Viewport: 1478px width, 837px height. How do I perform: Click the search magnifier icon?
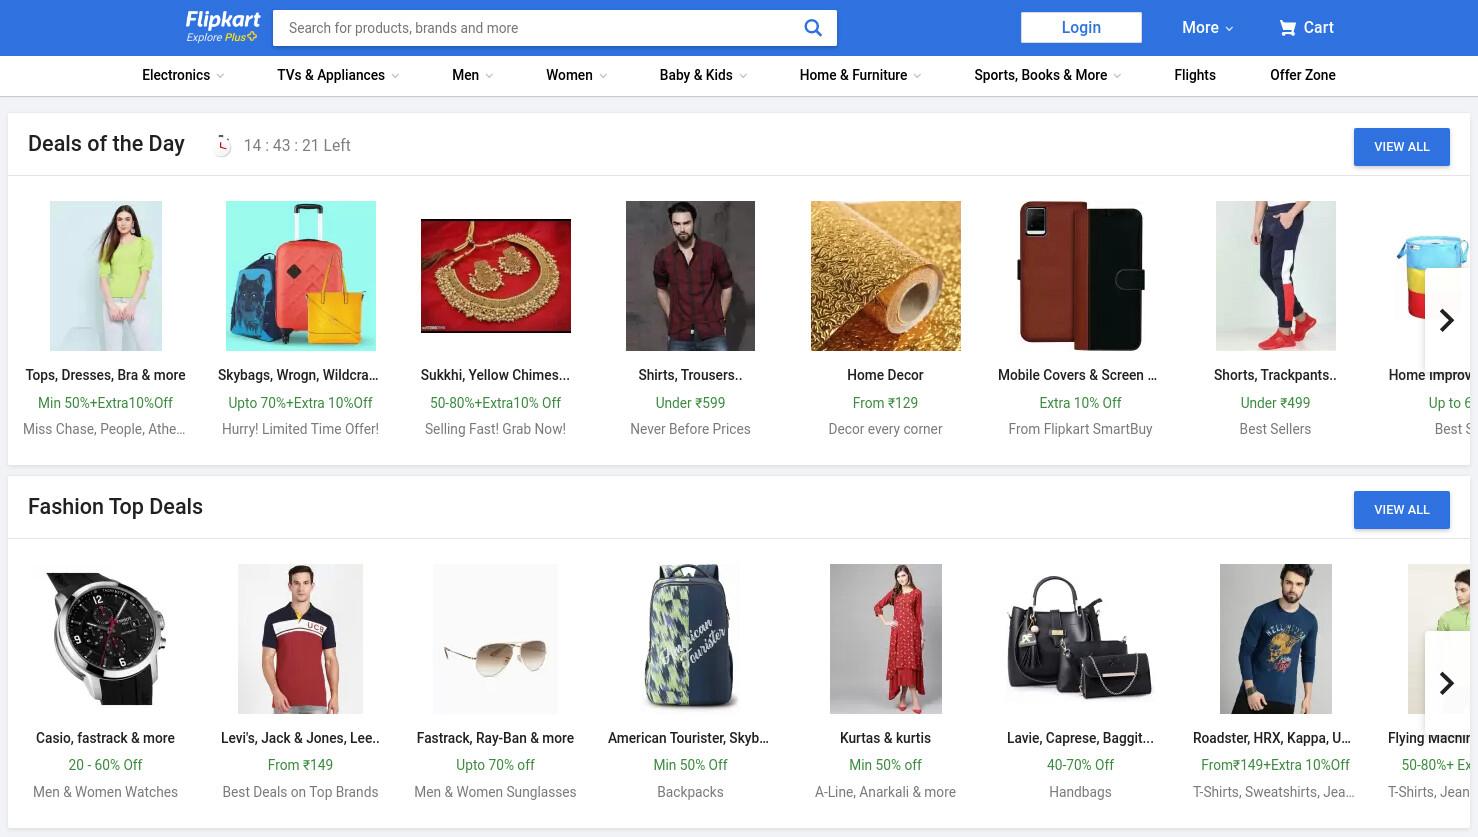click(x=813, y=28)
